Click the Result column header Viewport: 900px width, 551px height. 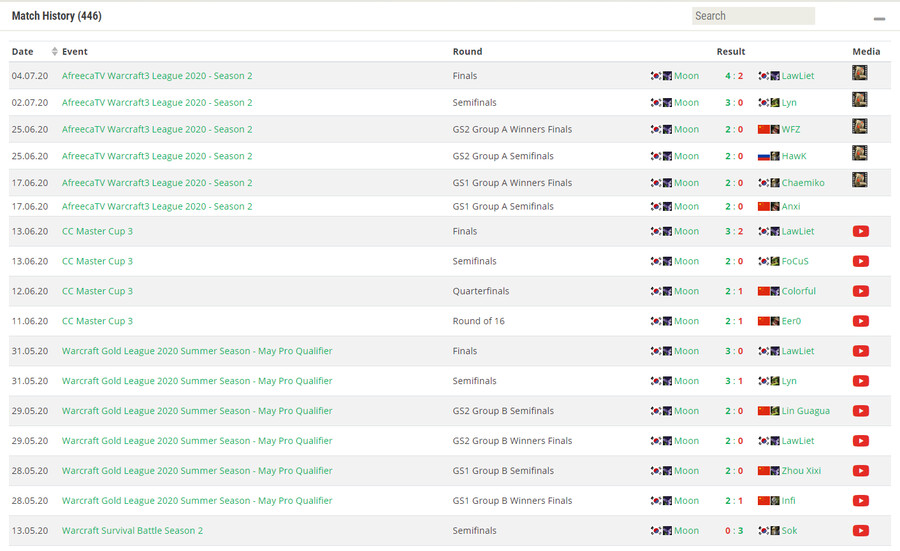pyautogui.click(x=731, y=51)
